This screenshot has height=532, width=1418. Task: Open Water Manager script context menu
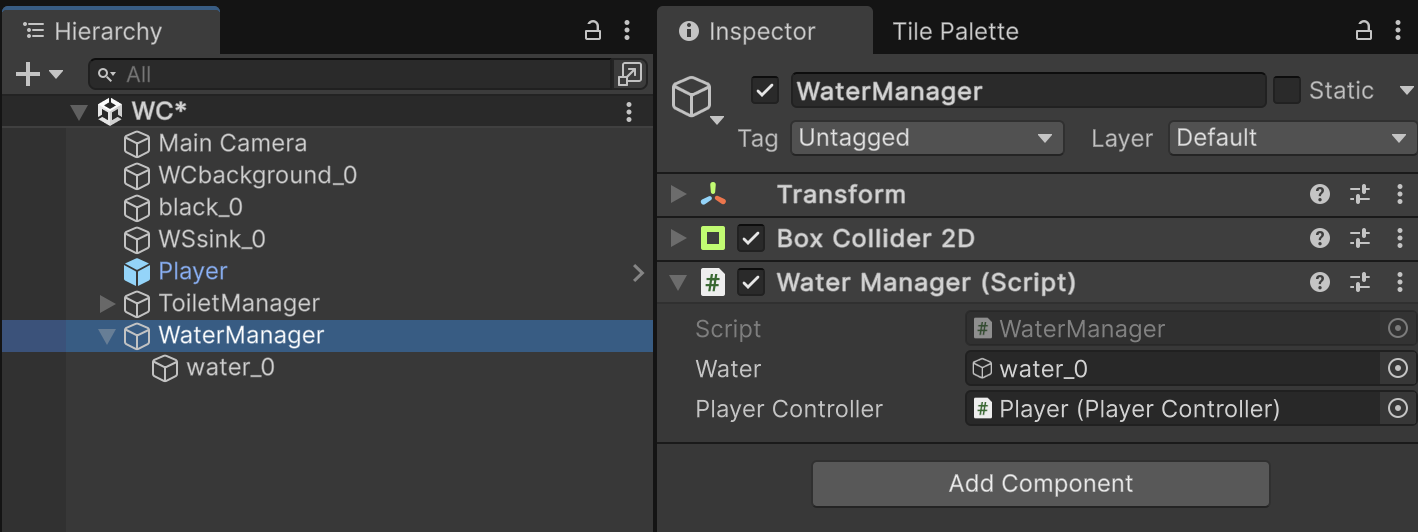pos(1399,282)
